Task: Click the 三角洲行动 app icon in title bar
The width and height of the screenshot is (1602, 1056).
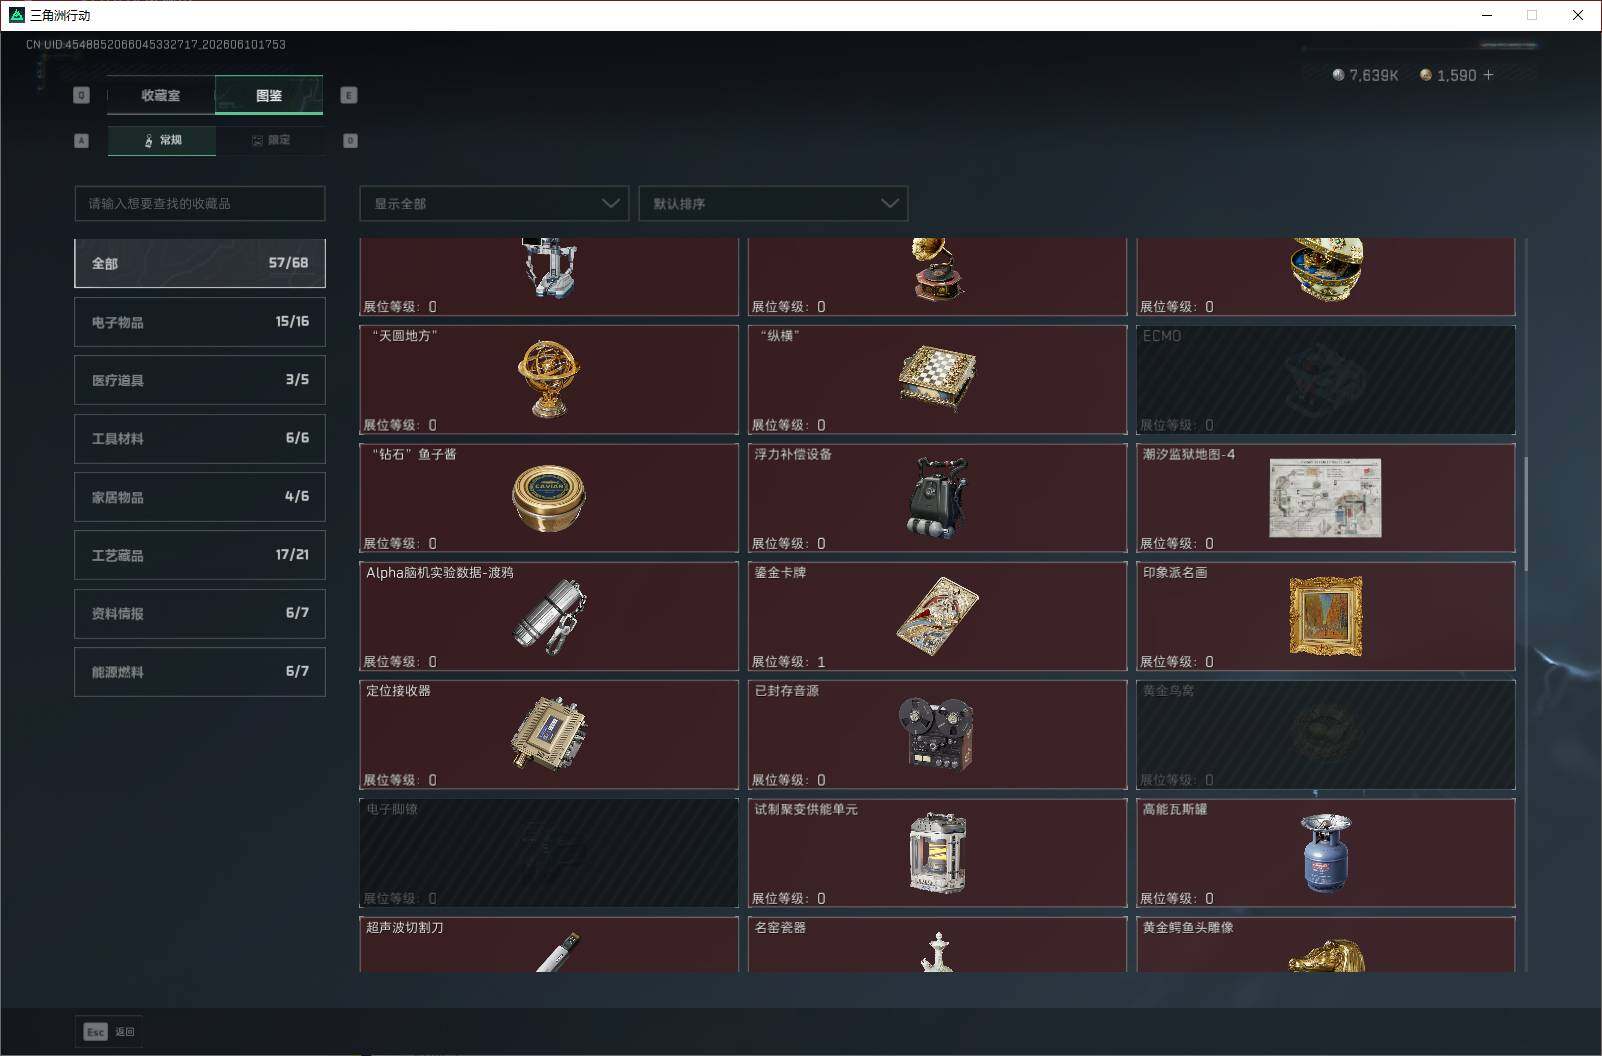Action: point(16,15)
